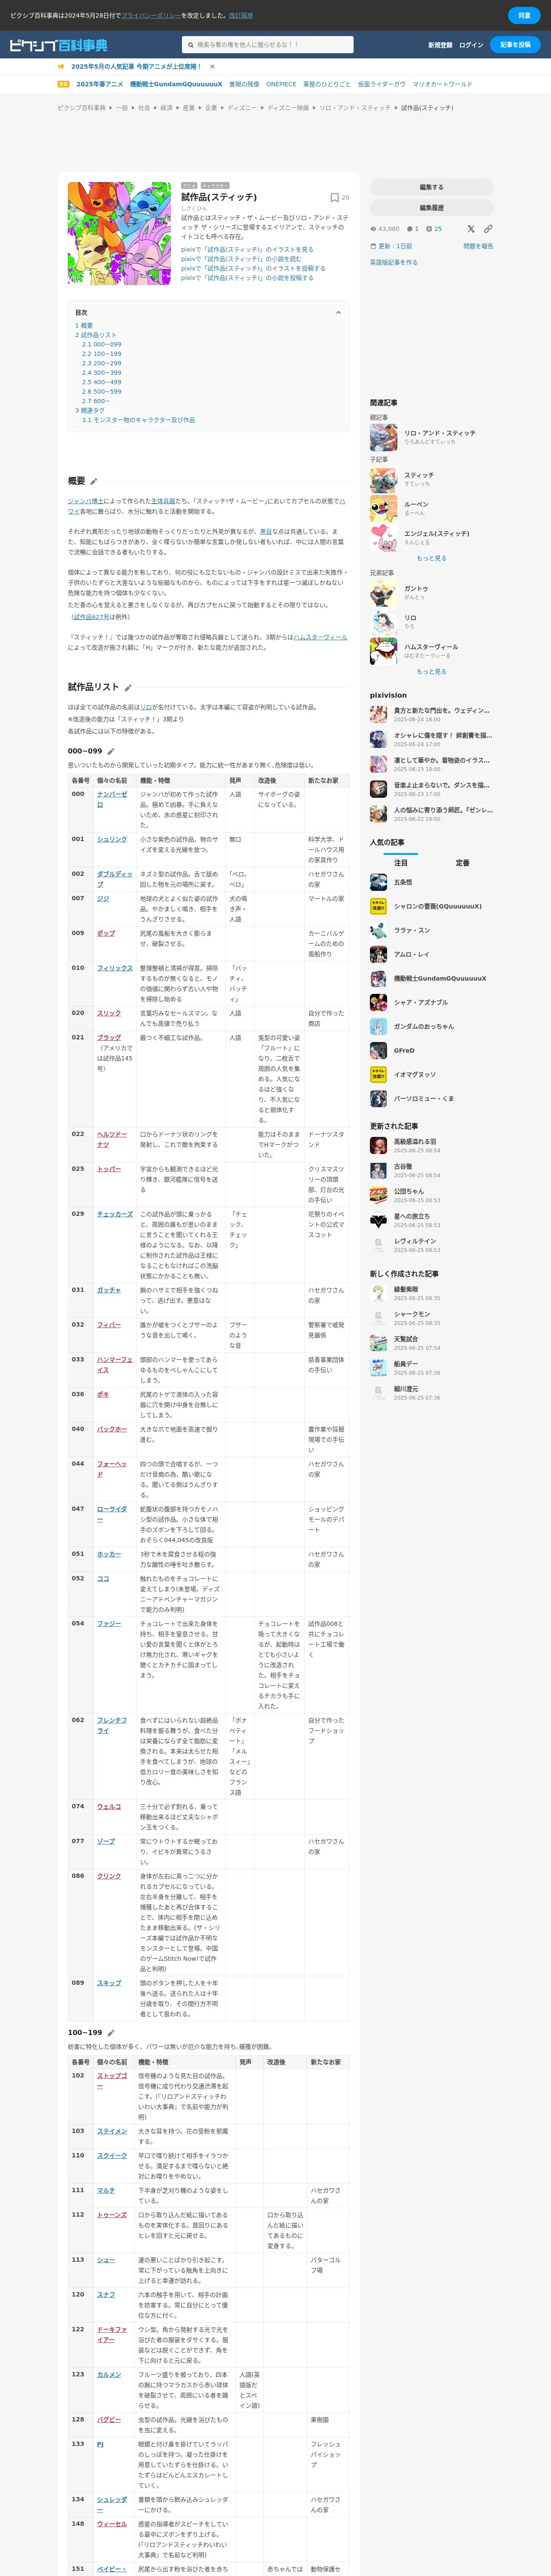Screen dimensions: 551x2576
Task: Open シャロンの薔薇(GQuuuuuuX) spoiler-warning thumbnail
Action: coord(378,906)
